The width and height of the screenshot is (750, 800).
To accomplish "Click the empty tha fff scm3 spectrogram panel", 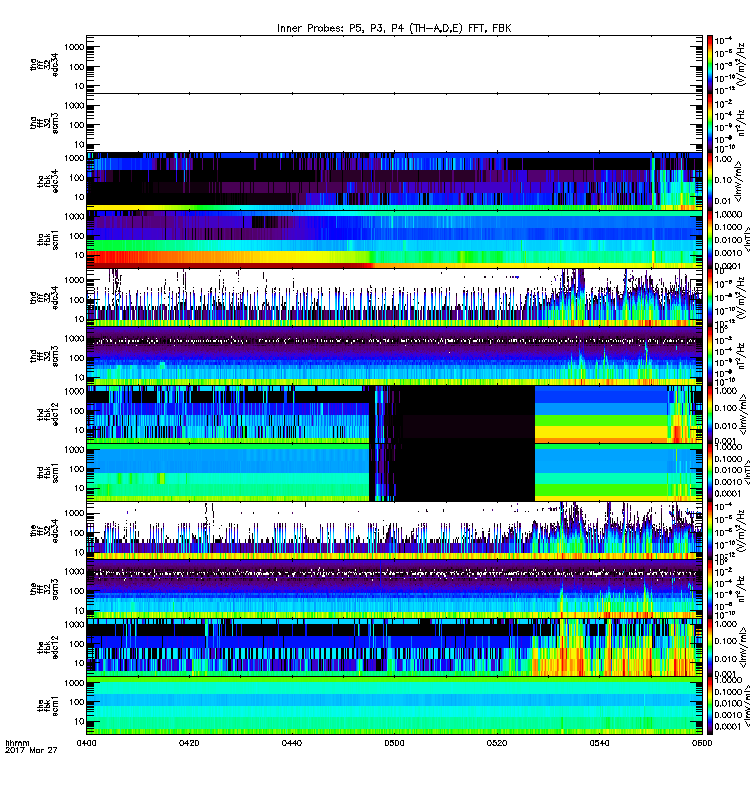I will tap(394, 123).
